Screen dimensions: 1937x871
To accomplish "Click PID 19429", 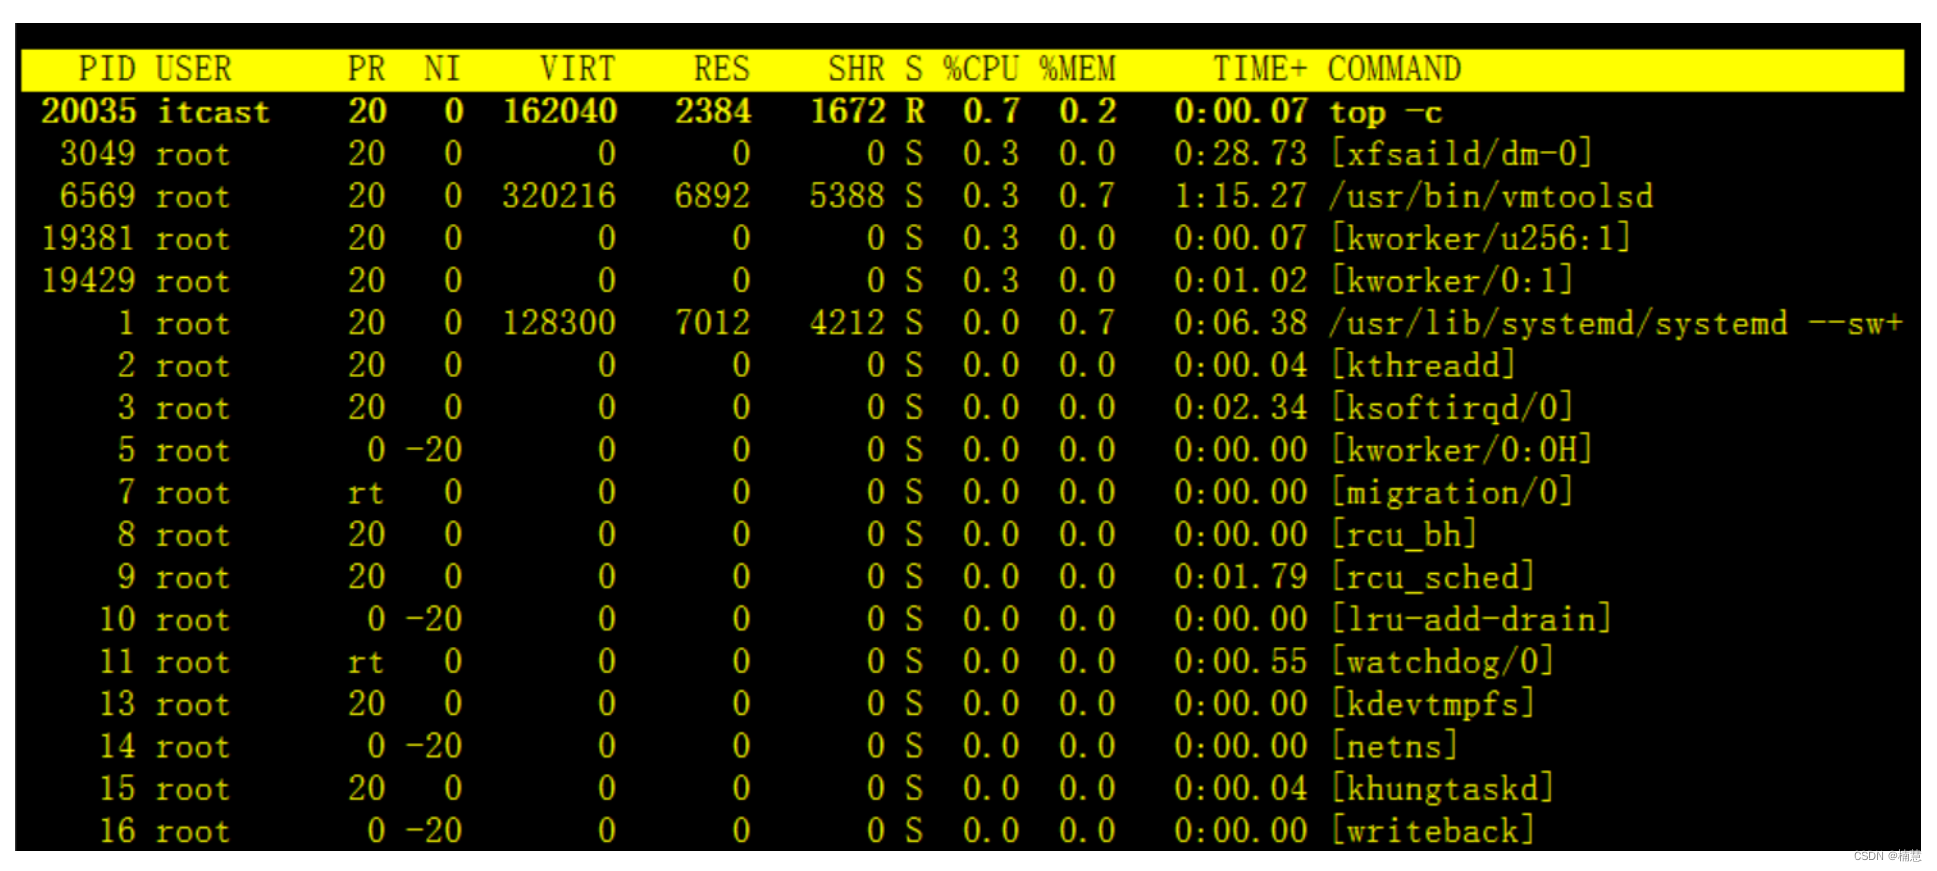I will pyautogui.click(x=88, y=280).
